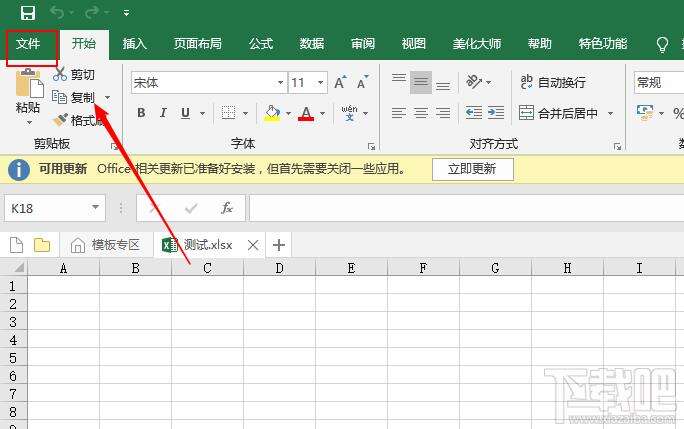The height and width of the screenshot is (429, 684).
Task: Click the Insert Function fx icon
Action: 227,208
